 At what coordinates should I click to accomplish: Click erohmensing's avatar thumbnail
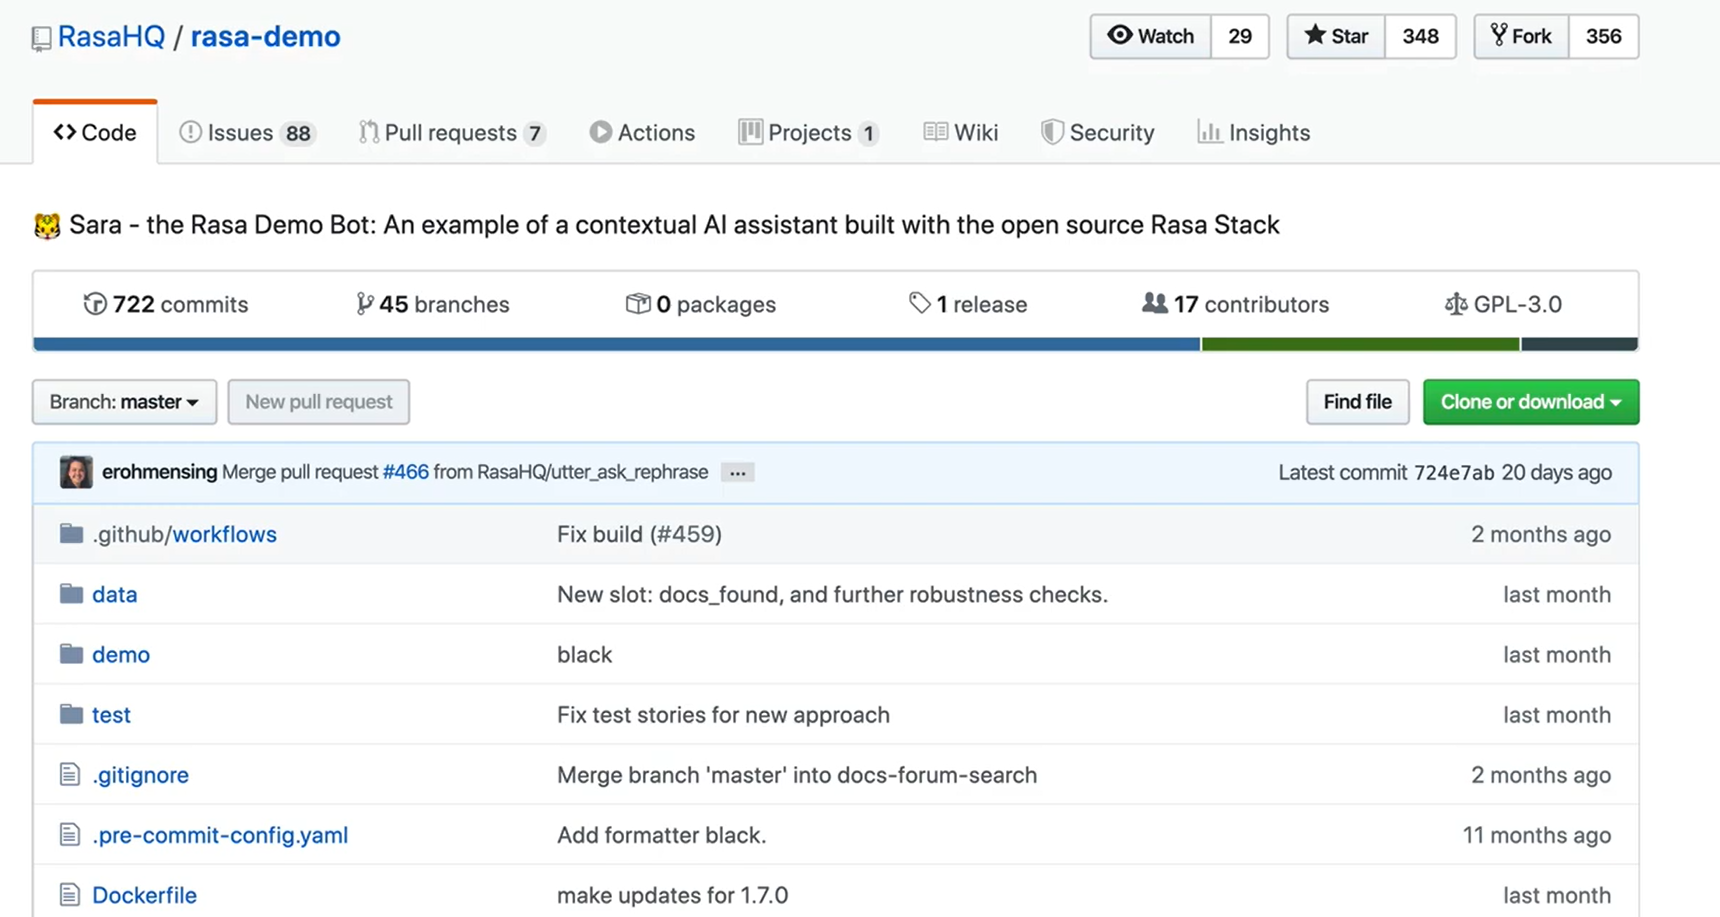(76, 472)
